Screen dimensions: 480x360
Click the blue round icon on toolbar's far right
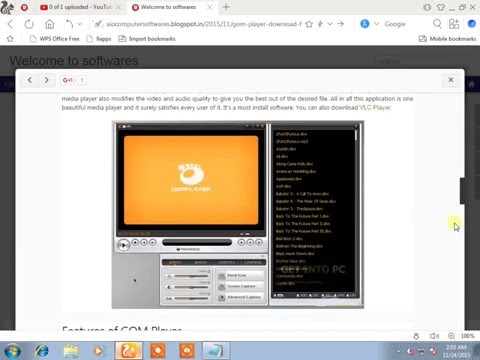coord(472,24)
